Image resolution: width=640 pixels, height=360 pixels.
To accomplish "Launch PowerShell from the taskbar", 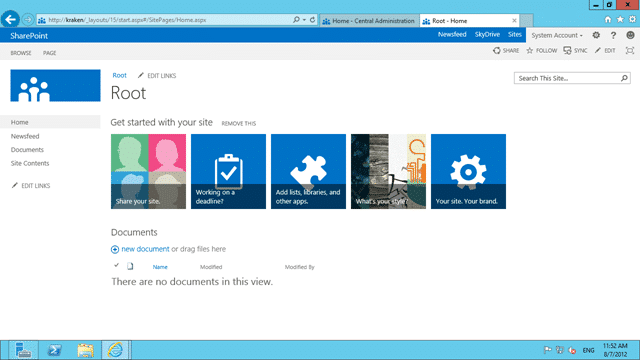I will tap(54, 350).
